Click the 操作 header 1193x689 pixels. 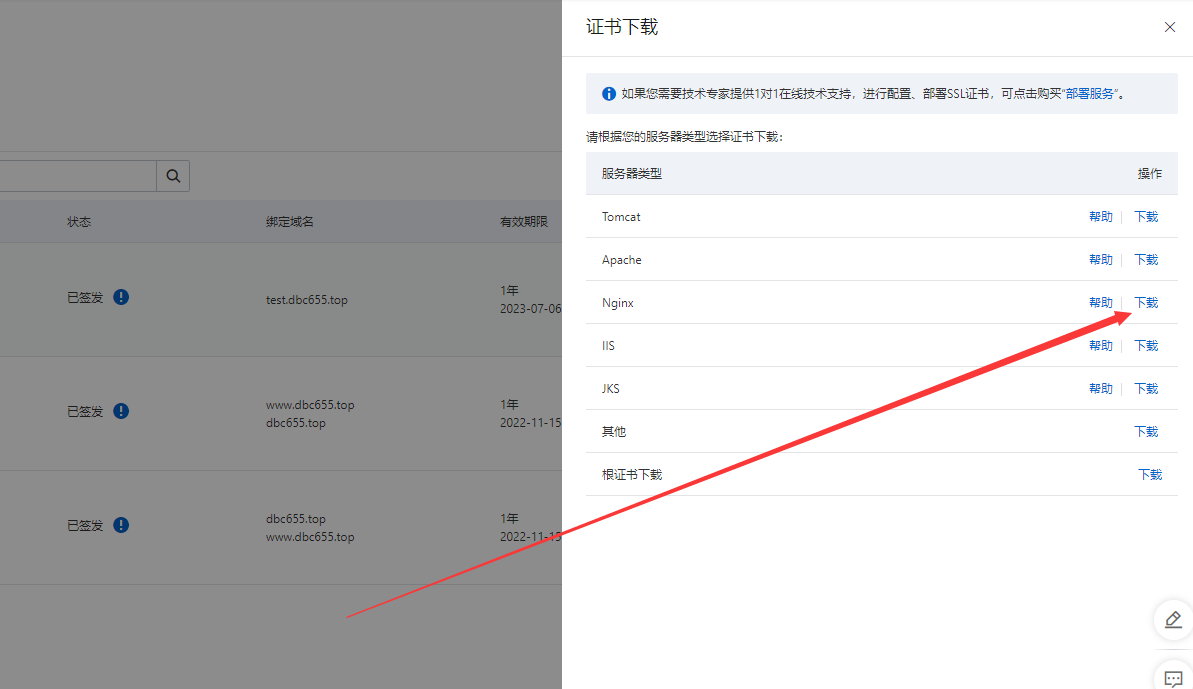pos(1150,173)
